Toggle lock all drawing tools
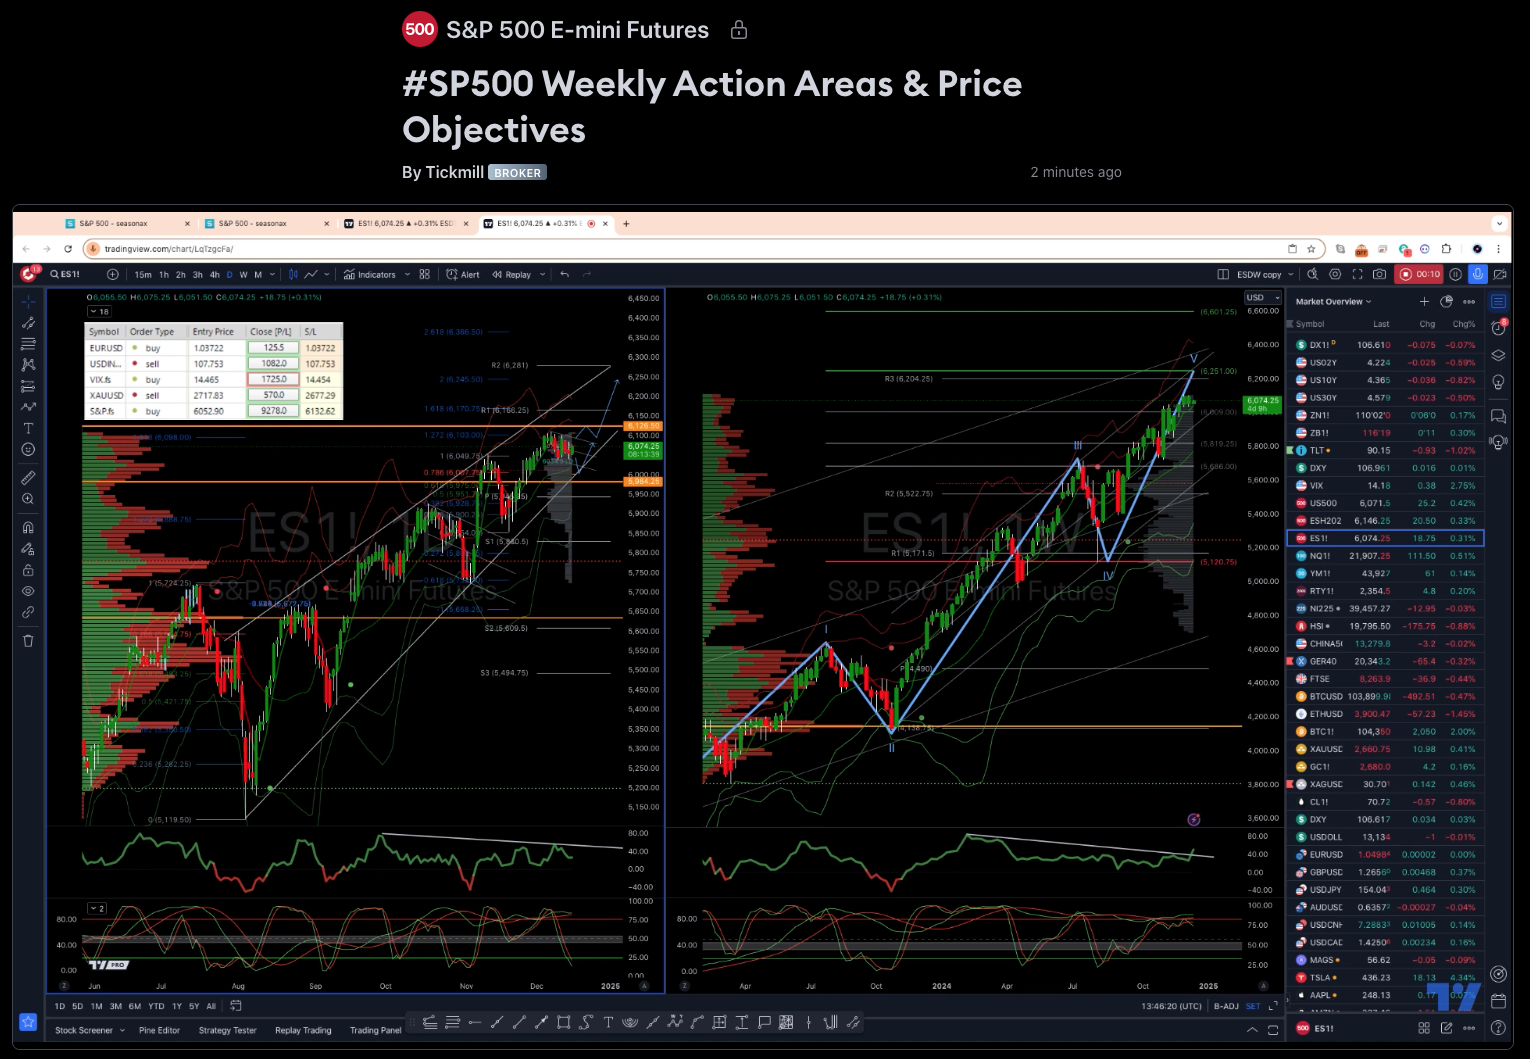 coord(28,570)
